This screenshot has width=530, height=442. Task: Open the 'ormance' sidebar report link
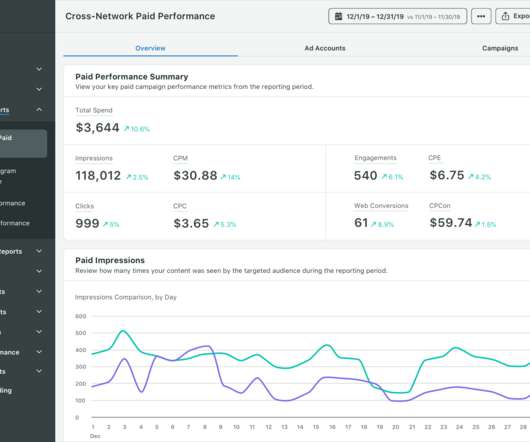(x=13, y=203)
